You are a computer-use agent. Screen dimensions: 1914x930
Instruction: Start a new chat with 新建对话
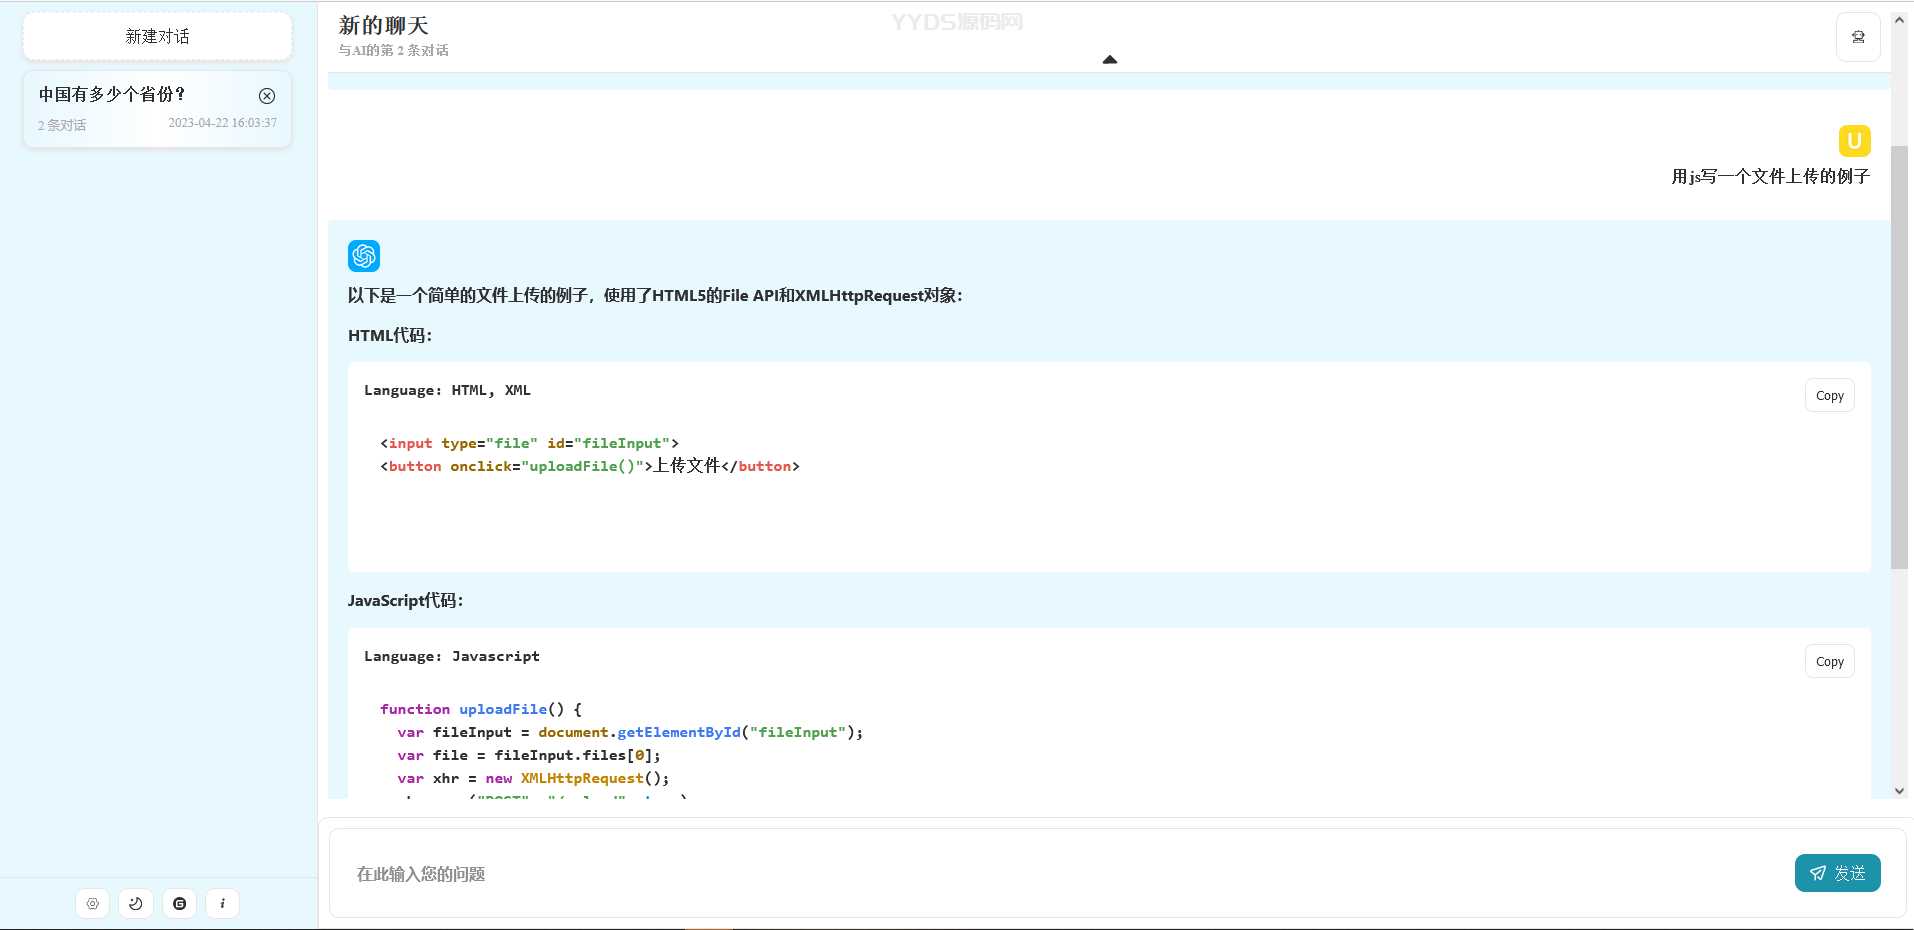[x=157, y=37]
